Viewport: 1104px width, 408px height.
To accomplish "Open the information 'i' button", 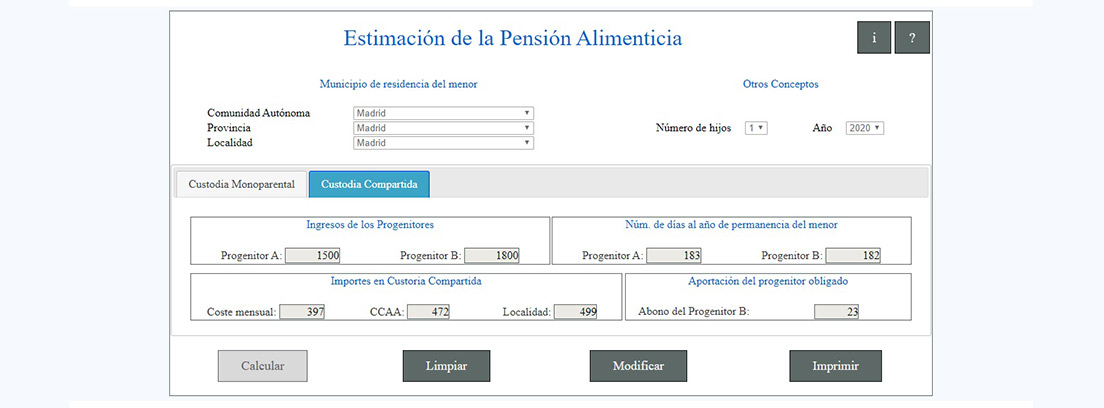I will [x=874, y=37].
